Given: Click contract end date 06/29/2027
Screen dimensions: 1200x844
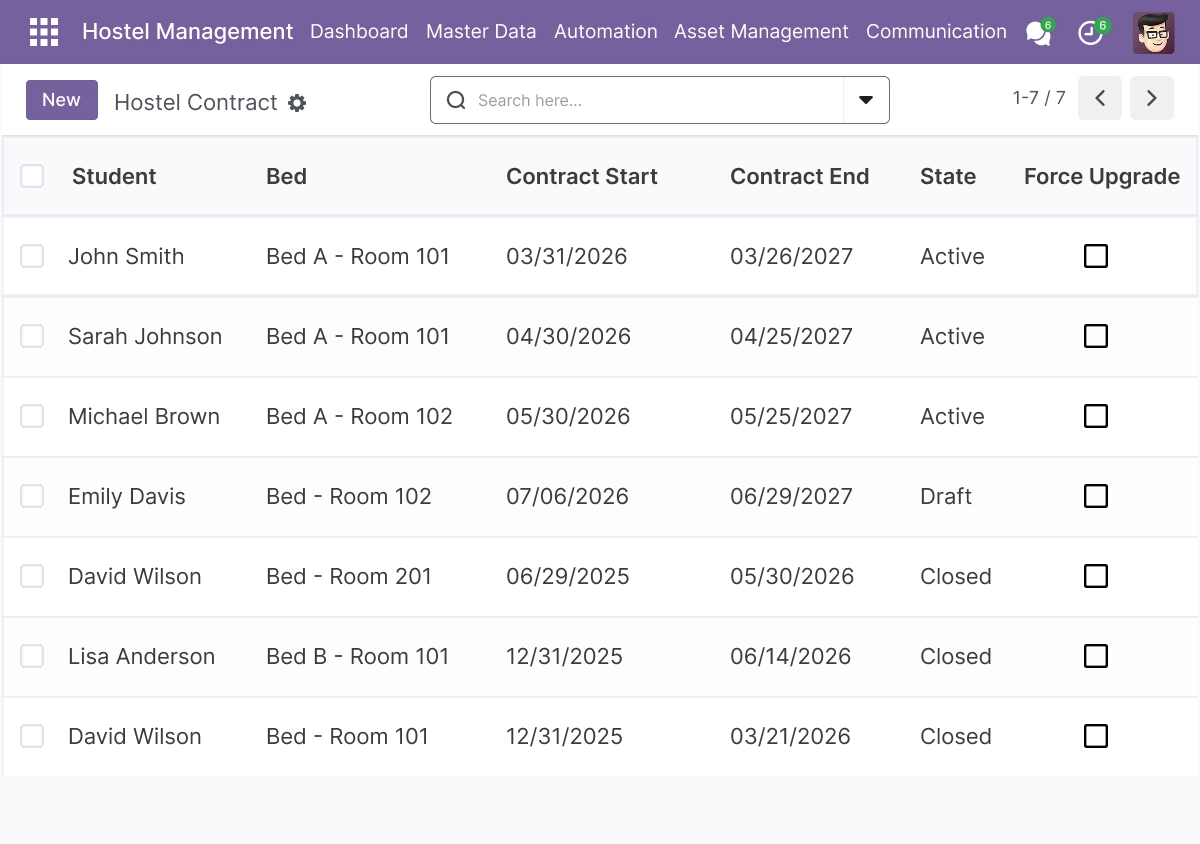Looking at the screenshot, I should pyautogui.click(x=791, y=496).
